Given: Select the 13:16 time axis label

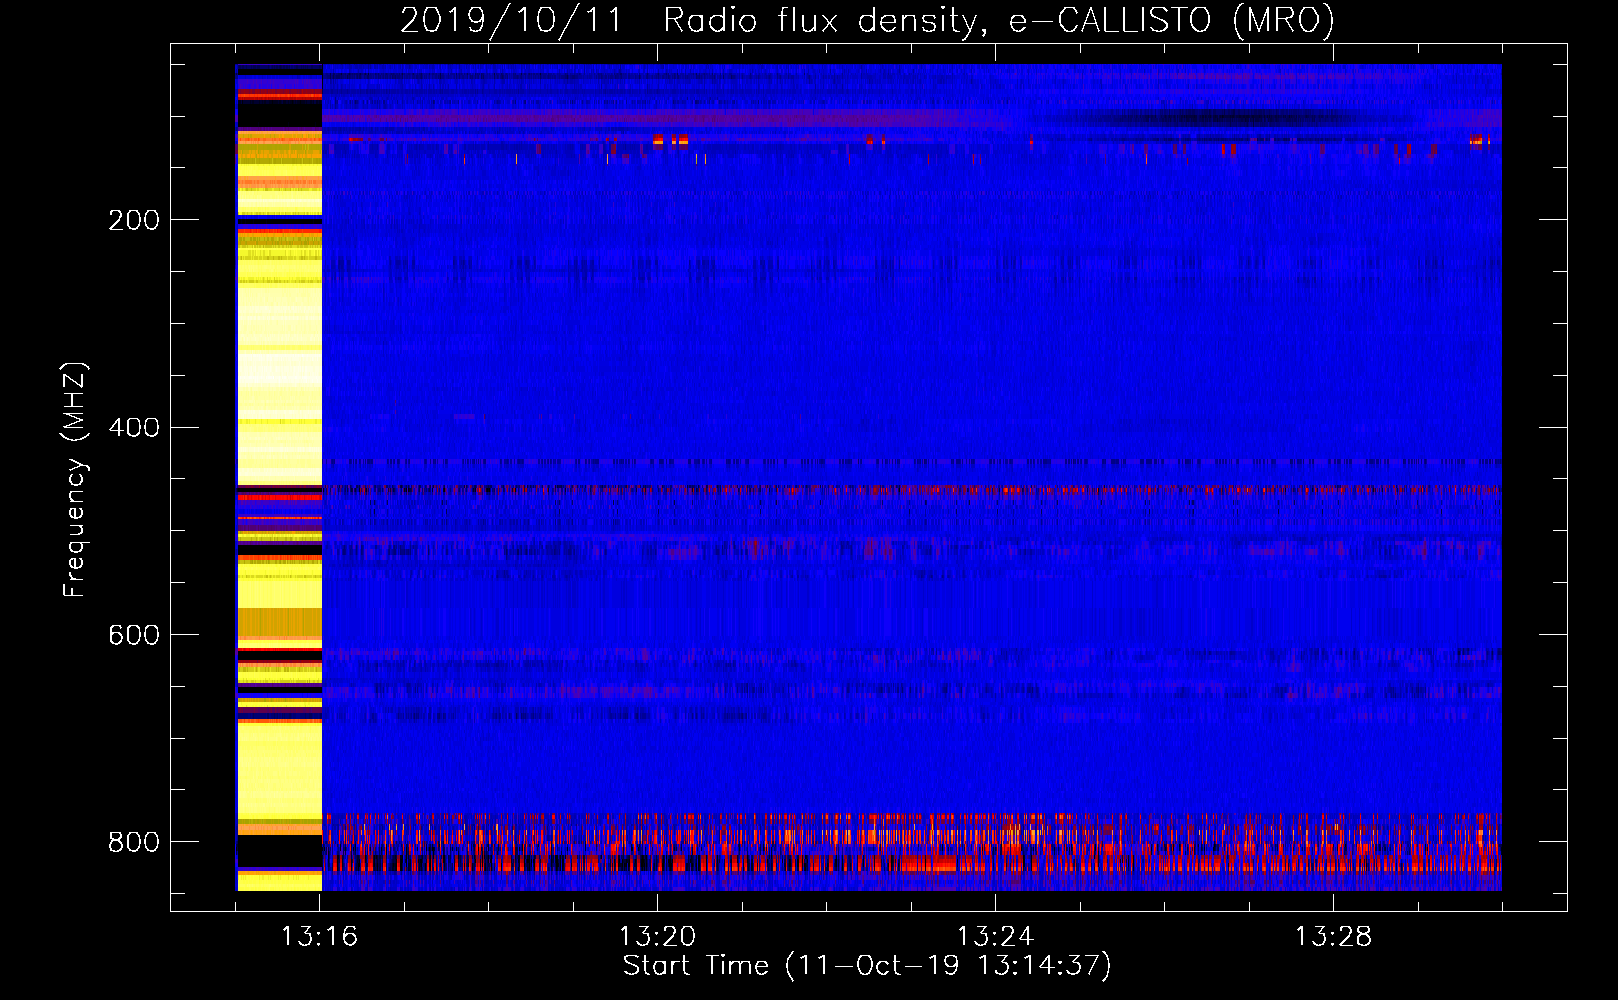Looking at the screenshot, I should (x=319, y=936).
